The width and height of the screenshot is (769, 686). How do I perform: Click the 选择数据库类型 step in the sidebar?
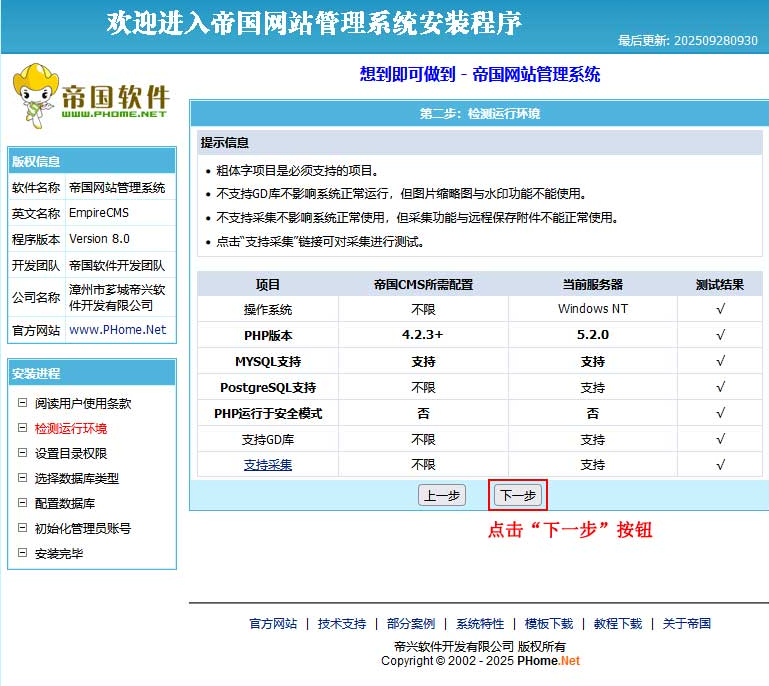point(76,478)
